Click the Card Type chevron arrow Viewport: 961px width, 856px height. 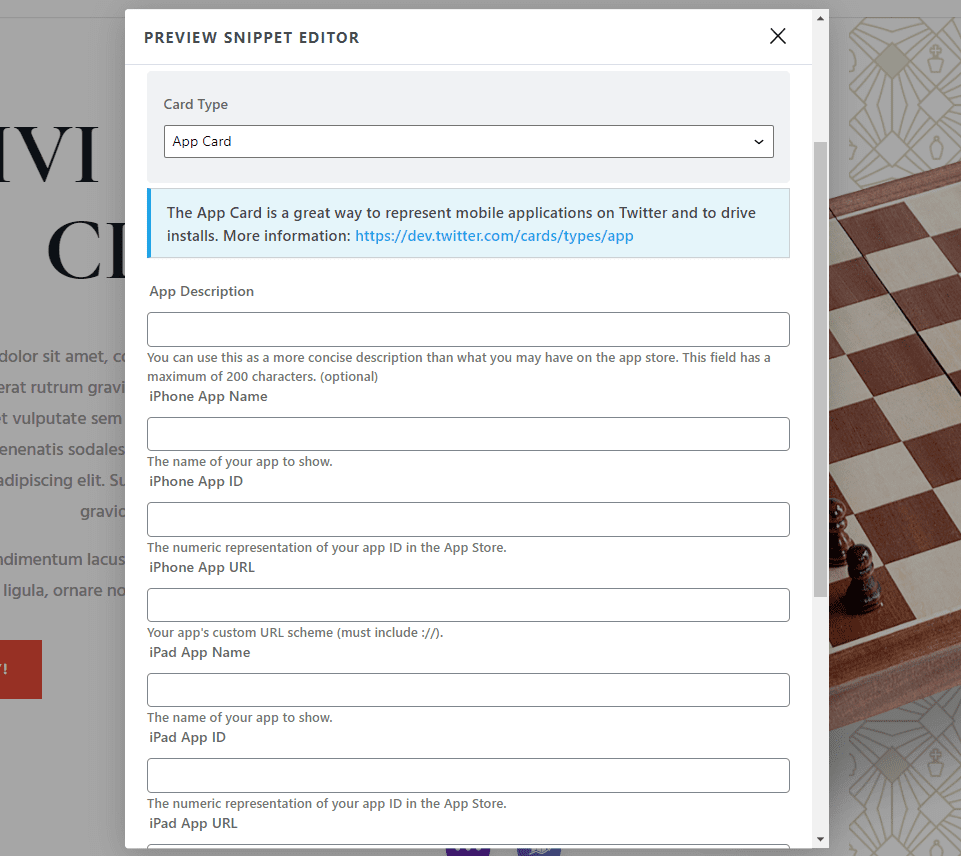point(758,141)
